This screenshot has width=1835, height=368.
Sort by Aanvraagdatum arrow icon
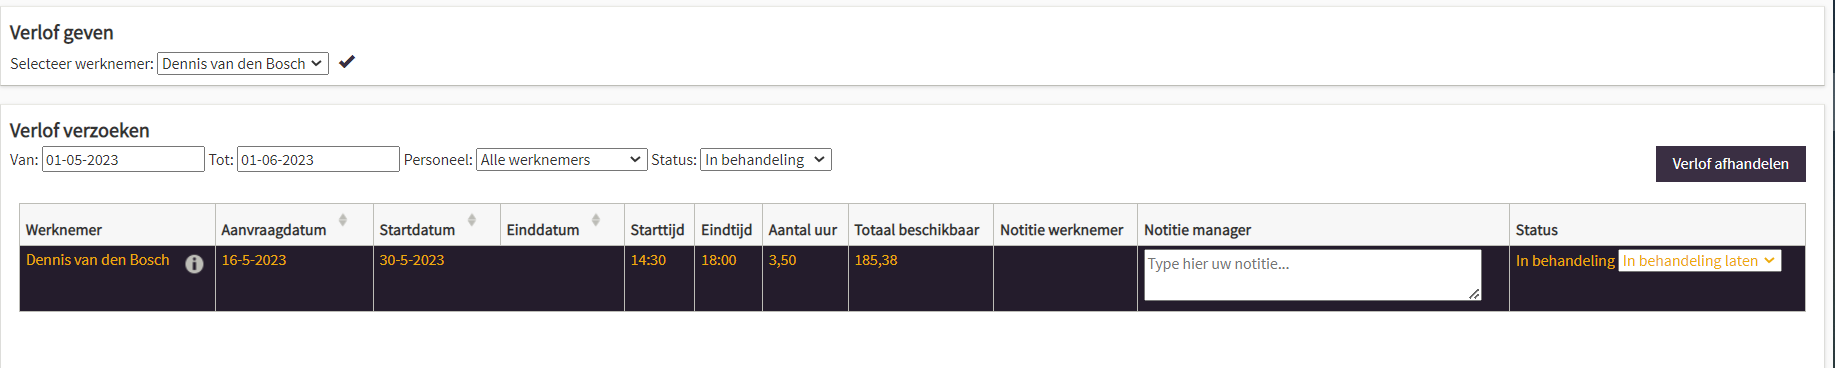[342, 220]
